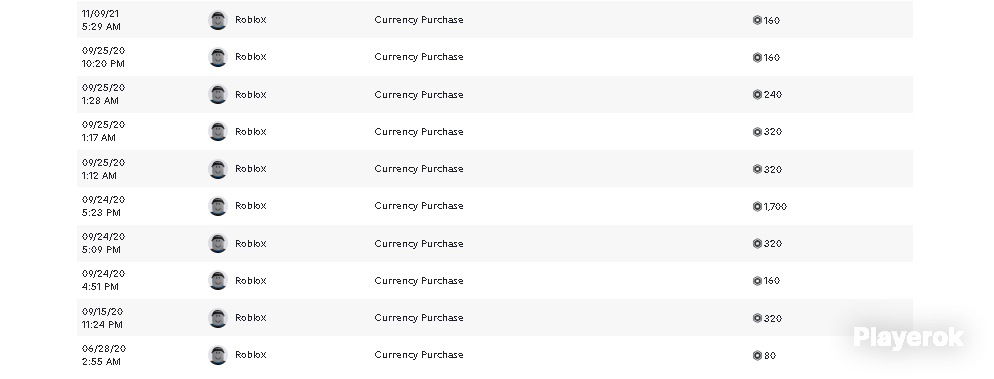Select Currency Purchase text in 11/09/21 row
The image size is (994, 379).
[x=419, y=20]
